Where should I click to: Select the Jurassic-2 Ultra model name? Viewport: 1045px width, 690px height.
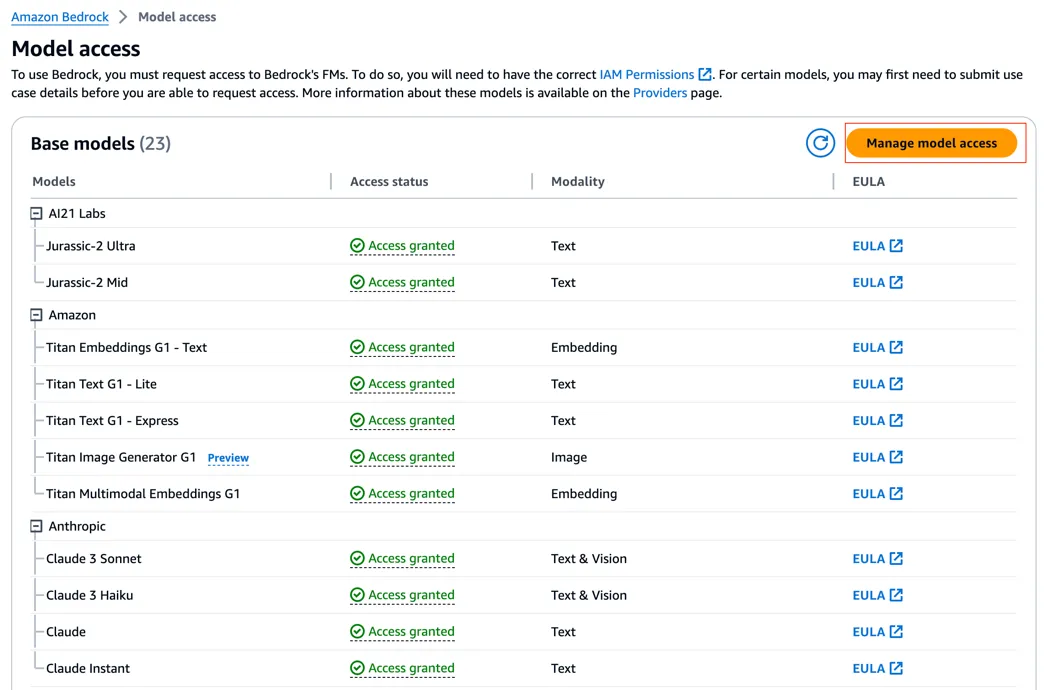91,246
